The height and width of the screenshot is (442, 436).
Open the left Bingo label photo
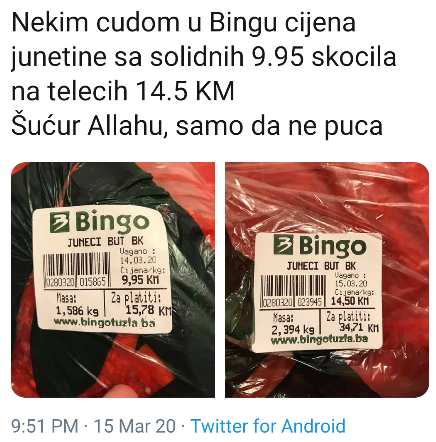tap(113, 280)
